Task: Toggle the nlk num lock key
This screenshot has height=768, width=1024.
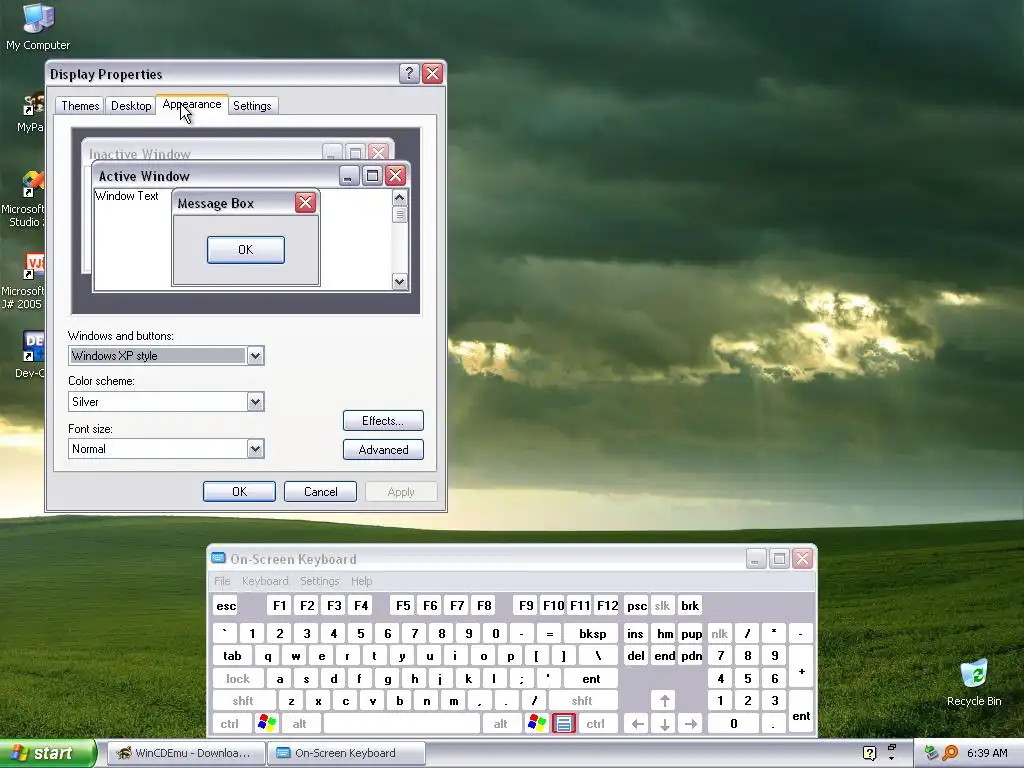Action: [x=719, y=633]
